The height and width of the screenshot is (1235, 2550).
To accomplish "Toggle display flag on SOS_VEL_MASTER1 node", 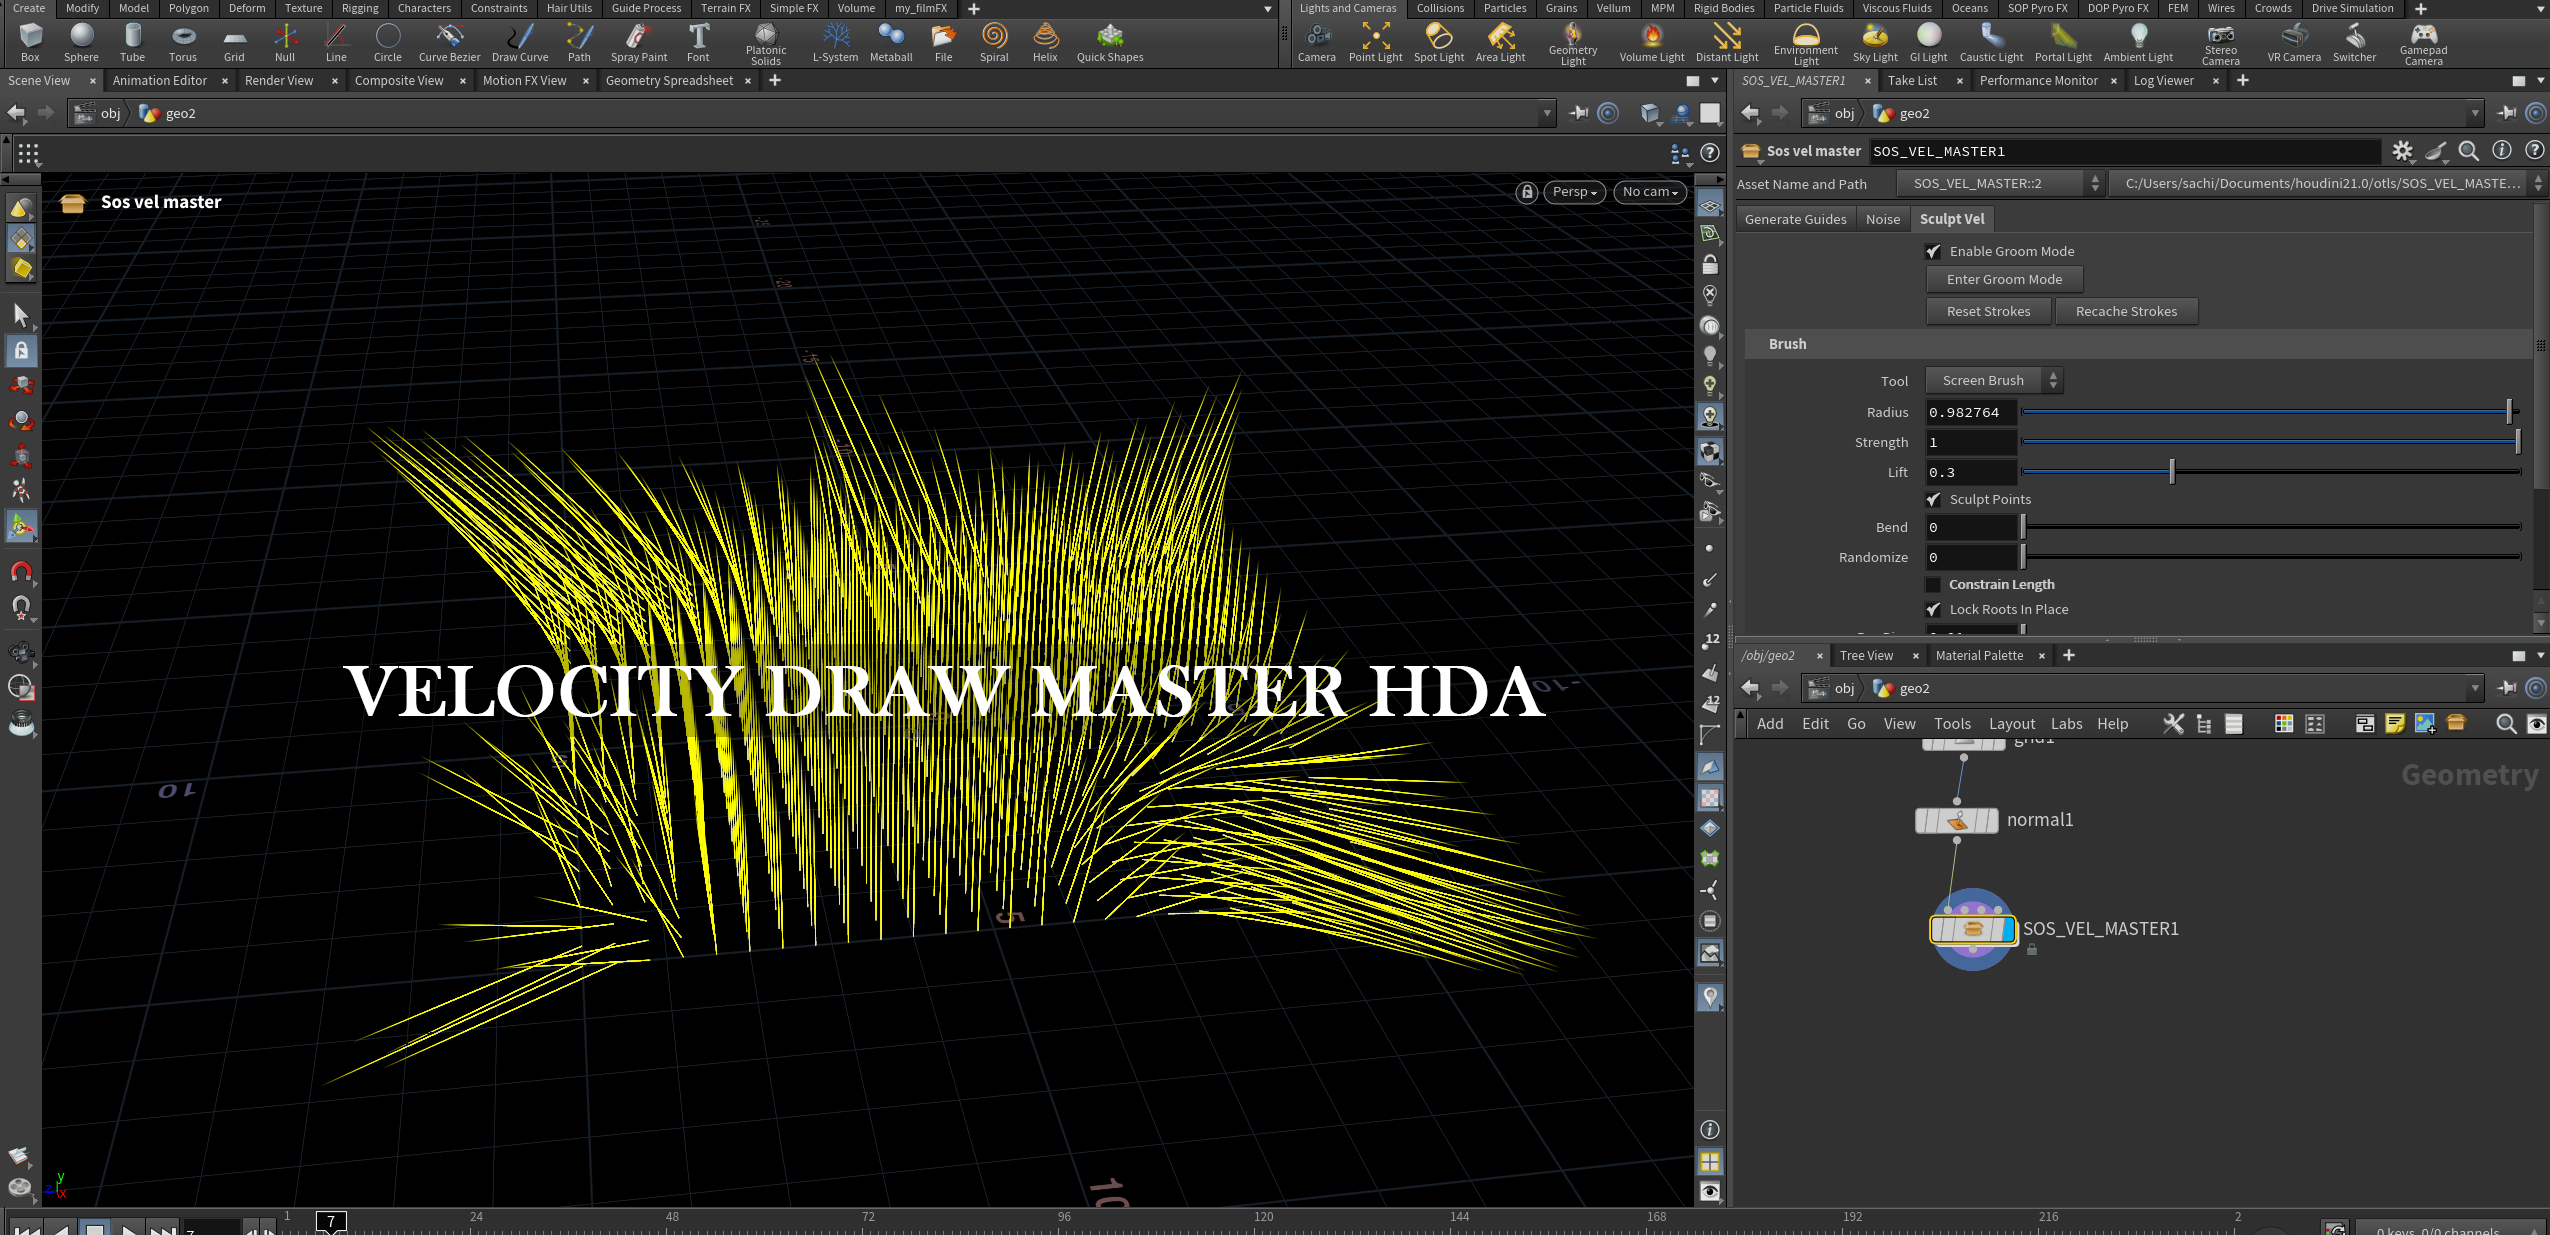I will [x=2008, y=929].
